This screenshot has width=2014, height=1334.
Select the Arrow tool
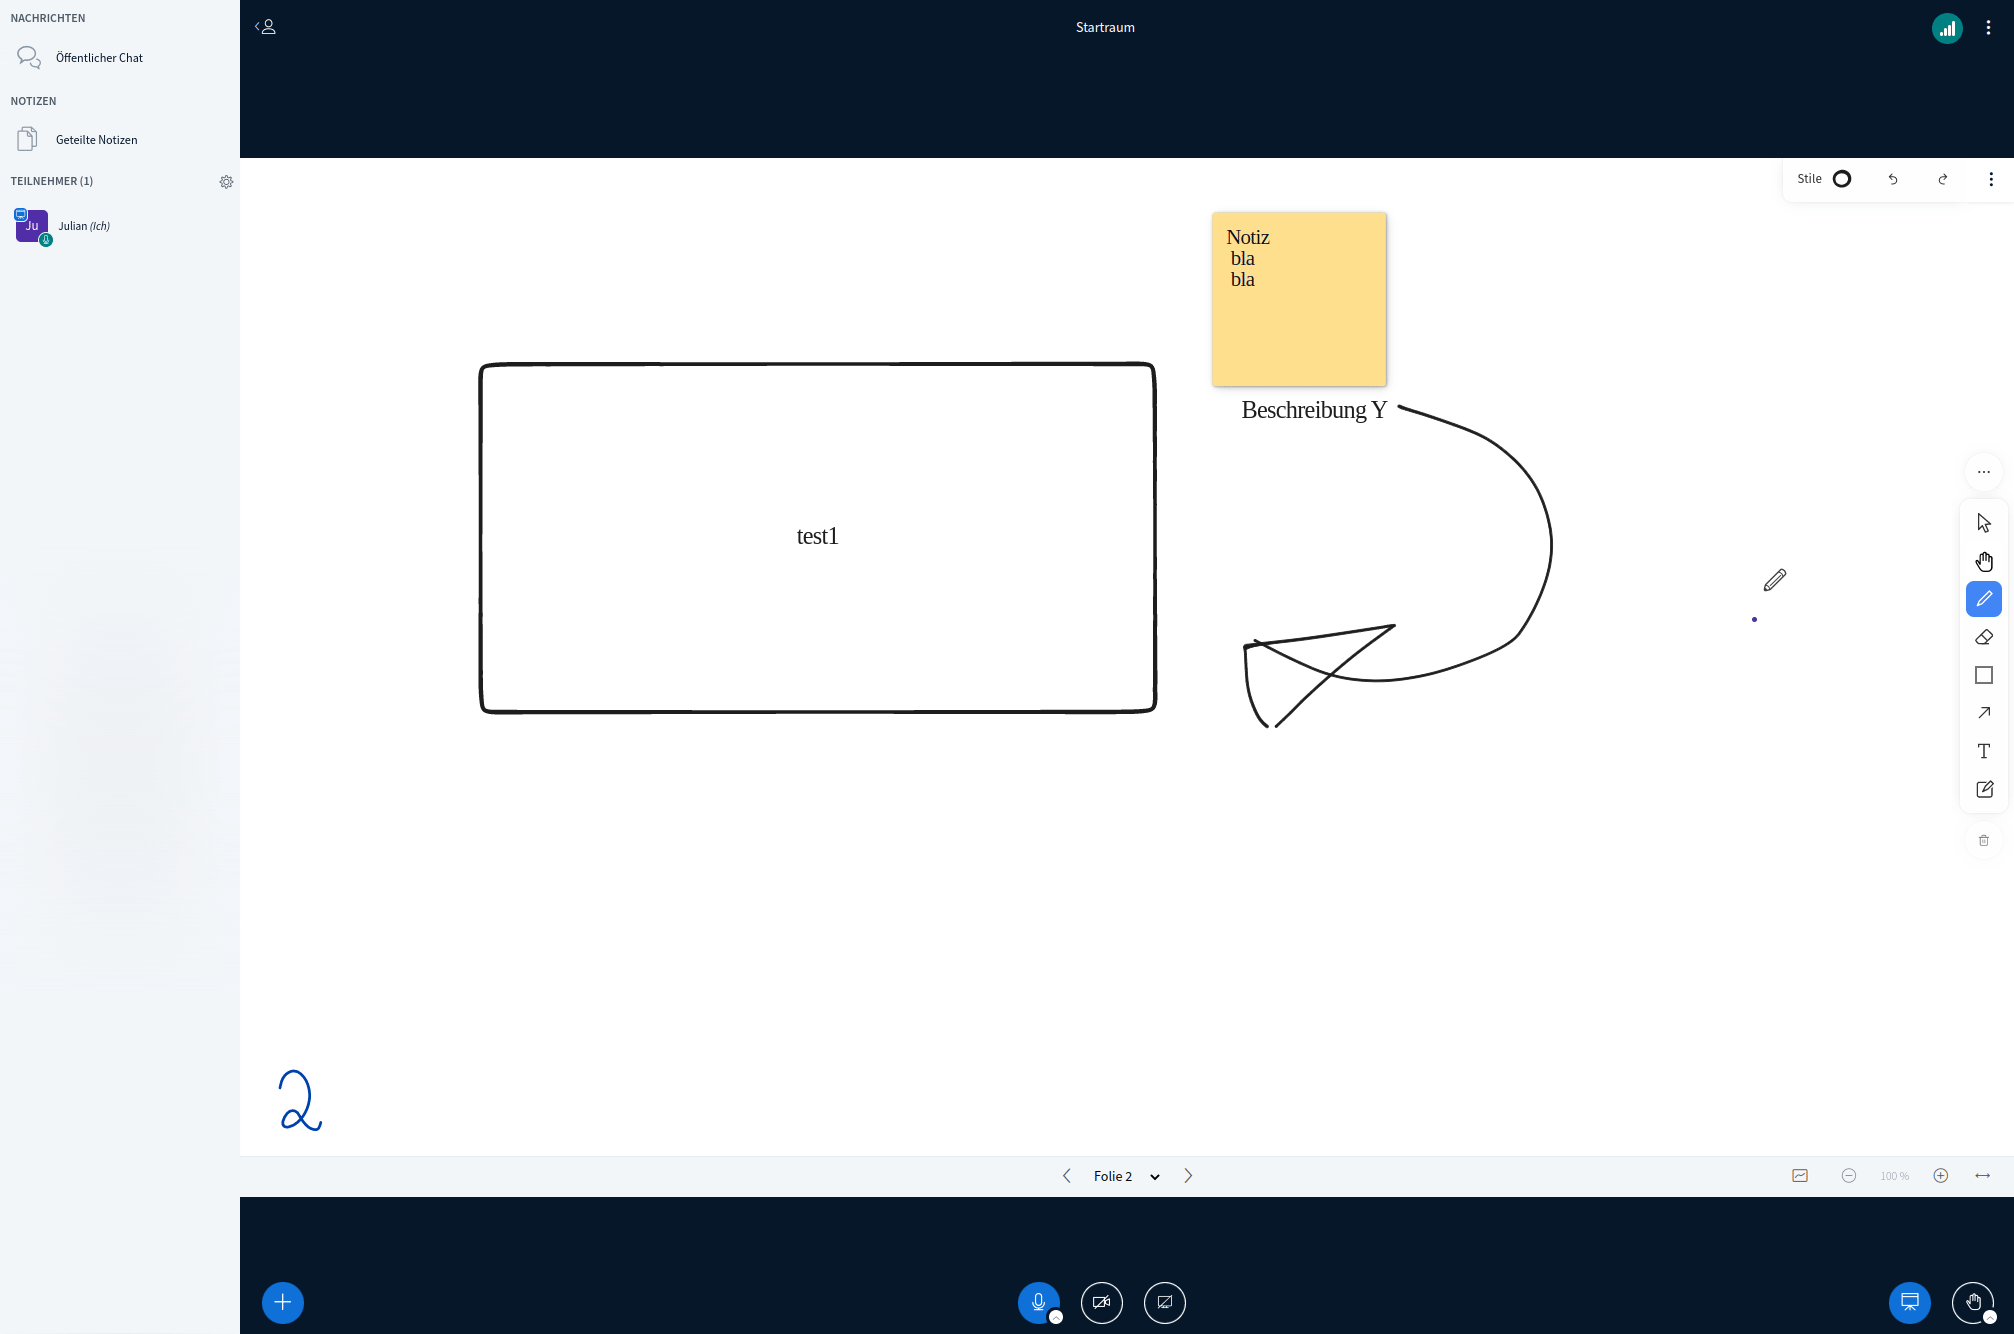tap(1984, 713)
